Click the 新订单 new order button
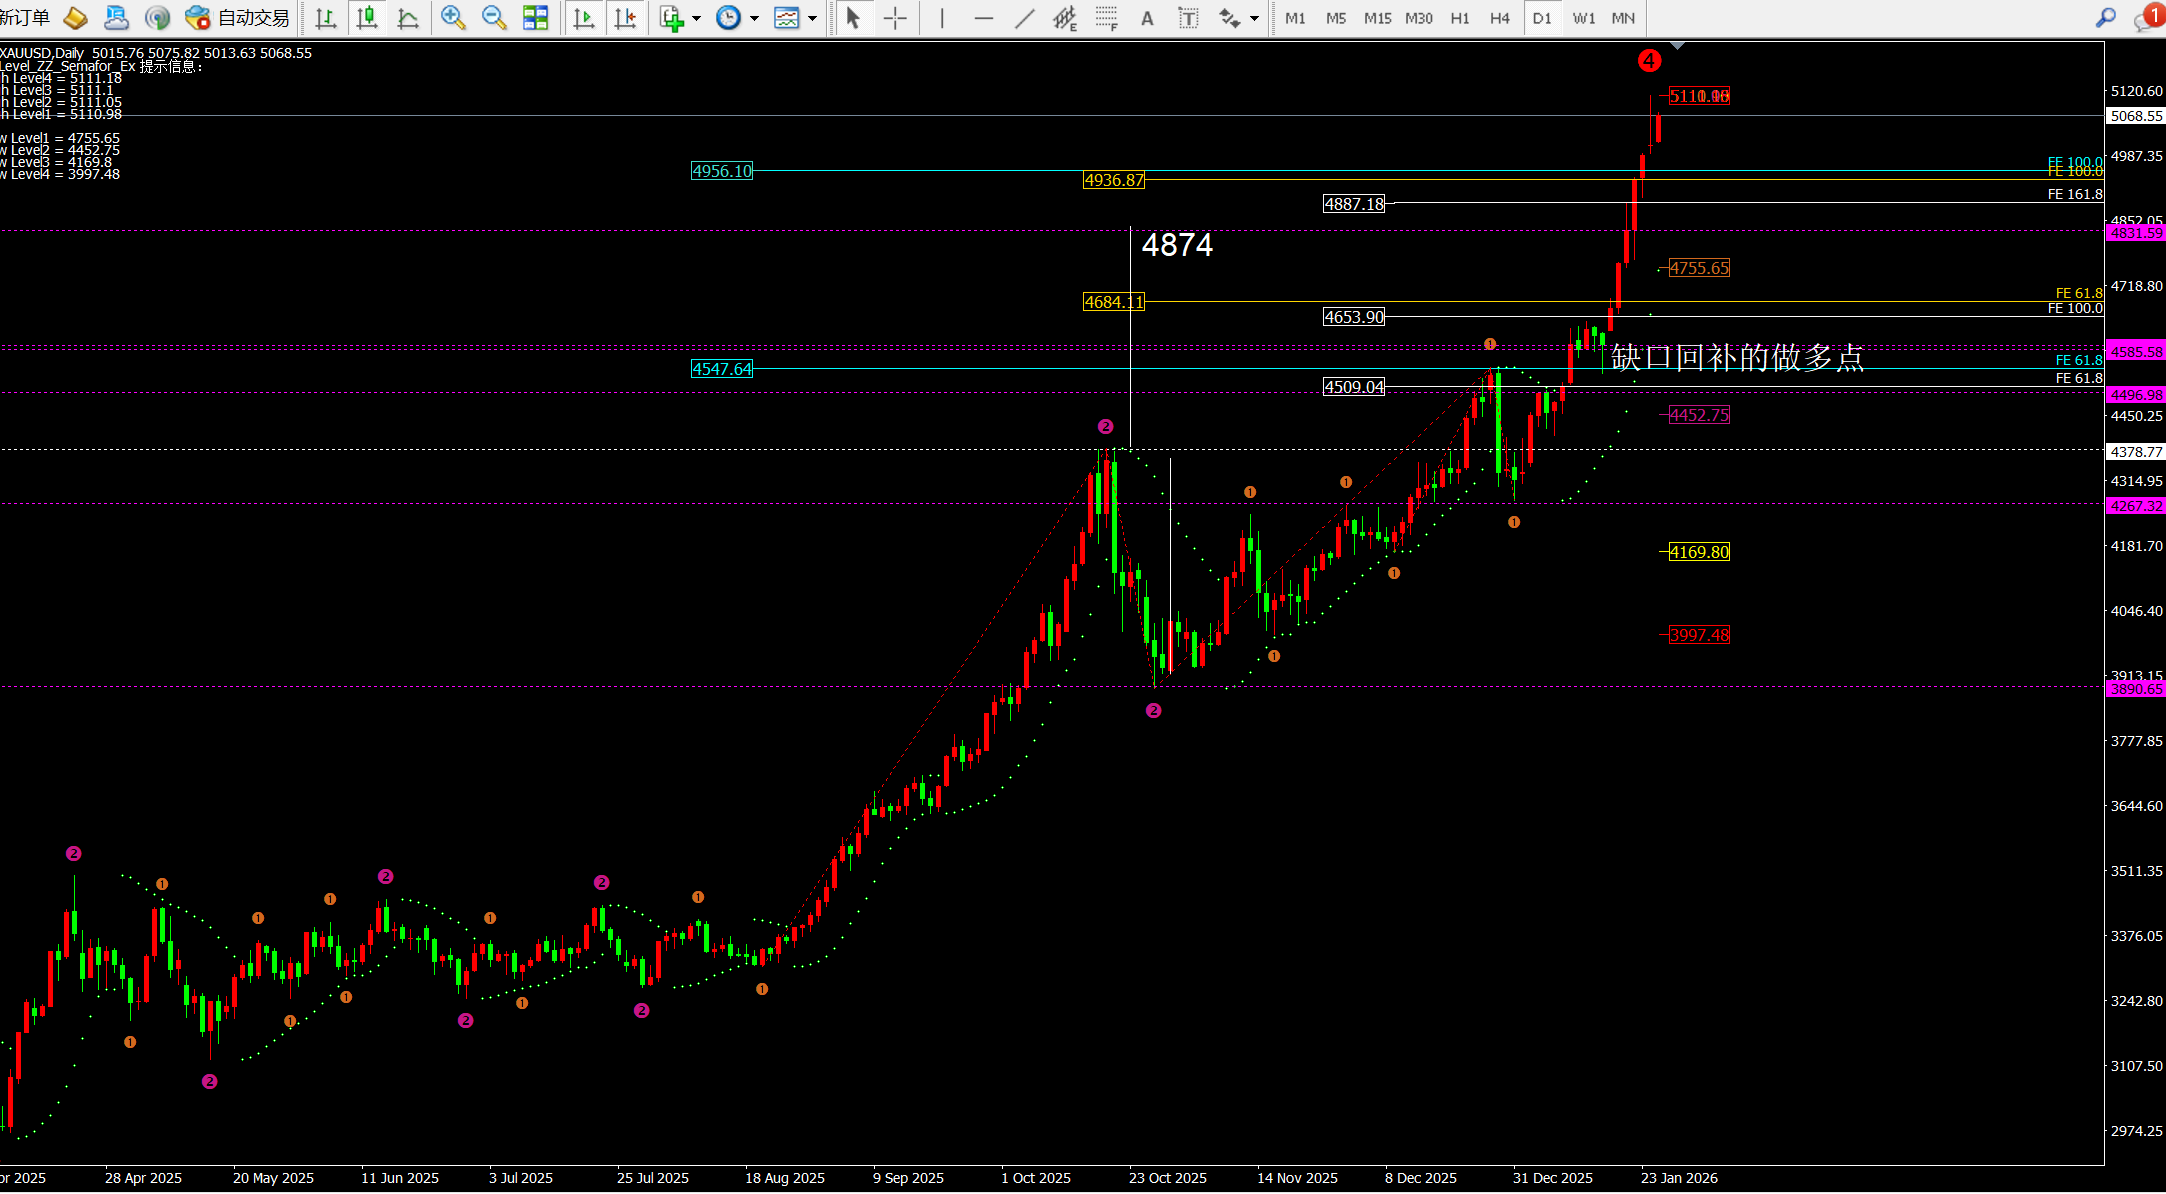 click(x=25, y=17)
